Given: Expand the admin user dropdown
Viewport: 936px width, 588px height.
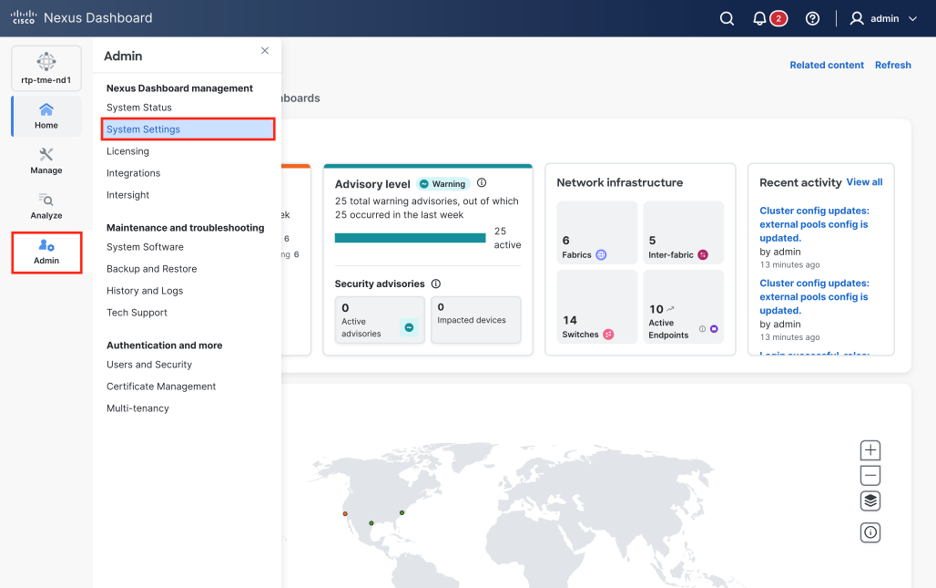Looking at the screenshot, I should click(x=912, y=19).
